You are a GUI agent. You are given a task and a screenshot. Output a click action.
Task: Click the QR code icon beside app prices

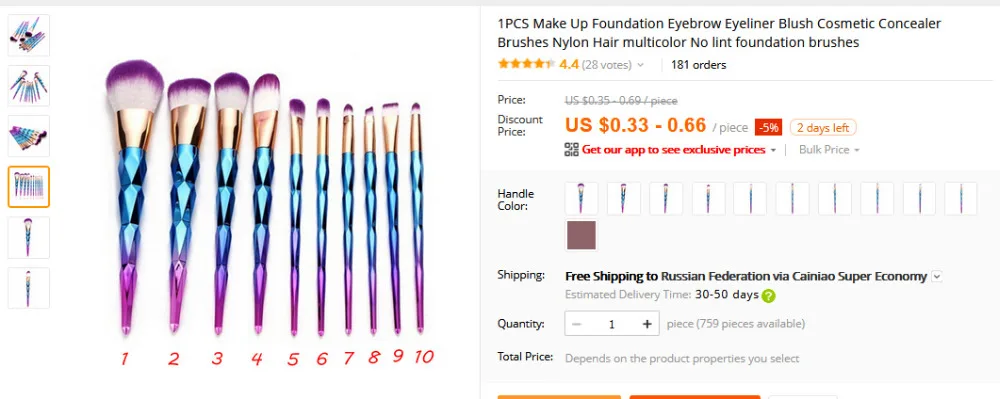(x=571, y=150)
